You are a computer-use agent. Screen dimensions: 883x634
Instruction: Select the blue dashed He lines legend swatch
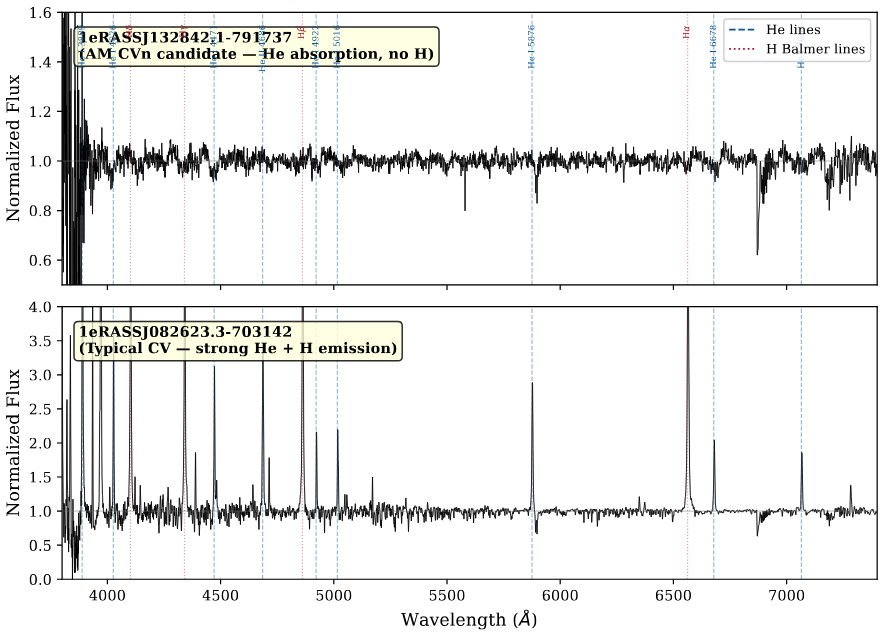click(745, 30)
